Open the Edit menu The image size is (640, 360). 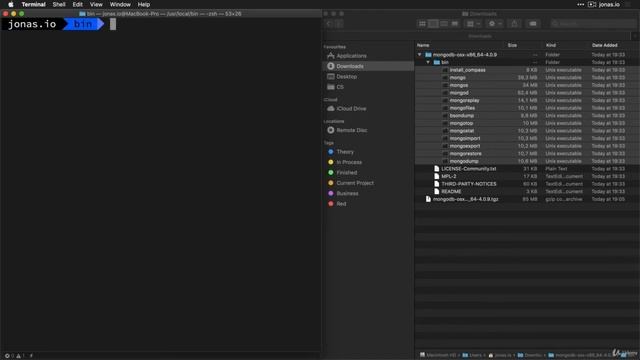pyautogui.click(x=78, y=4)
